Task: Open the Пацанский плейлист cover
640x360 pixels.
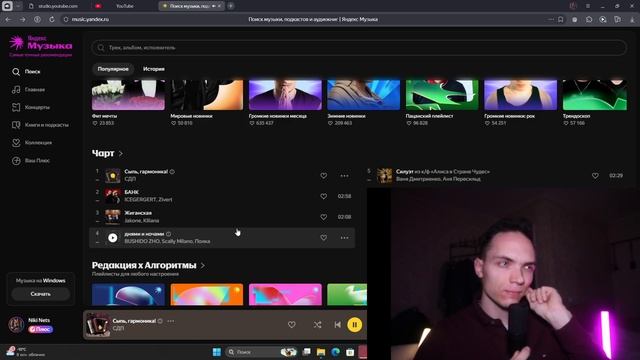Action: (442, 95)
